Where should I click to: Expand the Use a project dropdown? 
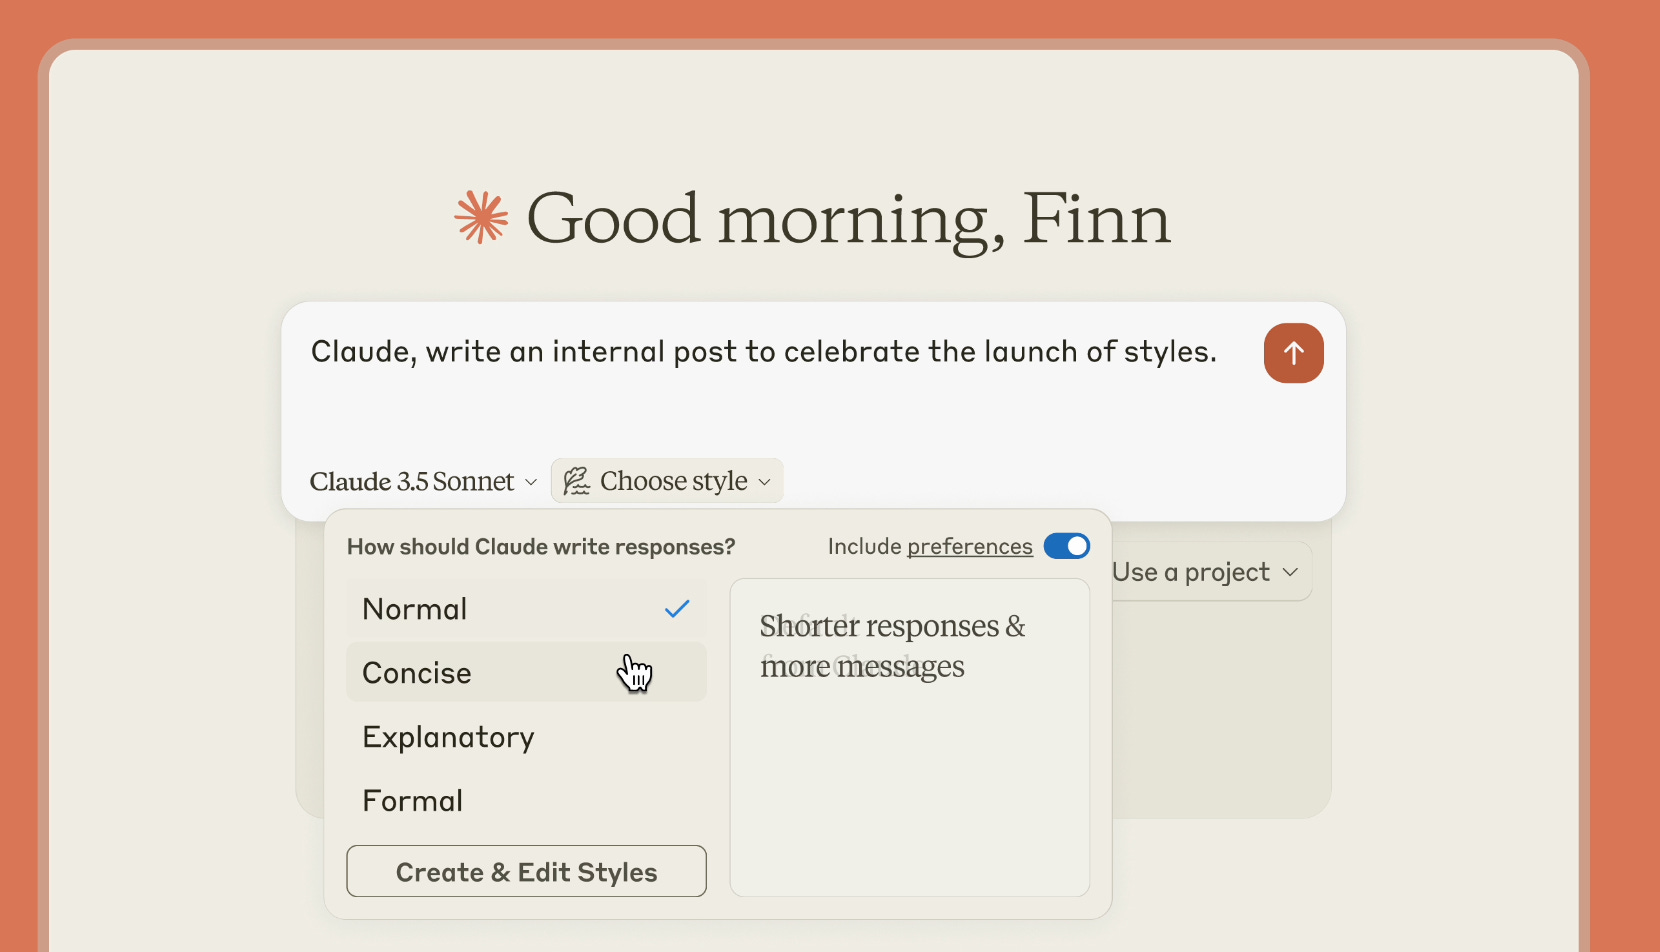[1205, 572]
